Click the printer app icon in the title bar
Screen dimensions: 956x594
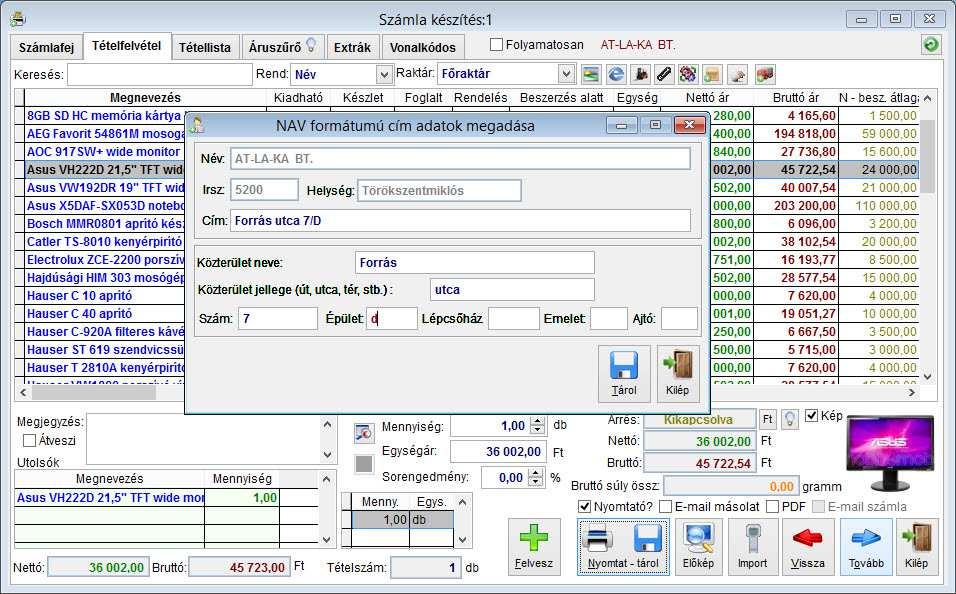pos(18,19)
